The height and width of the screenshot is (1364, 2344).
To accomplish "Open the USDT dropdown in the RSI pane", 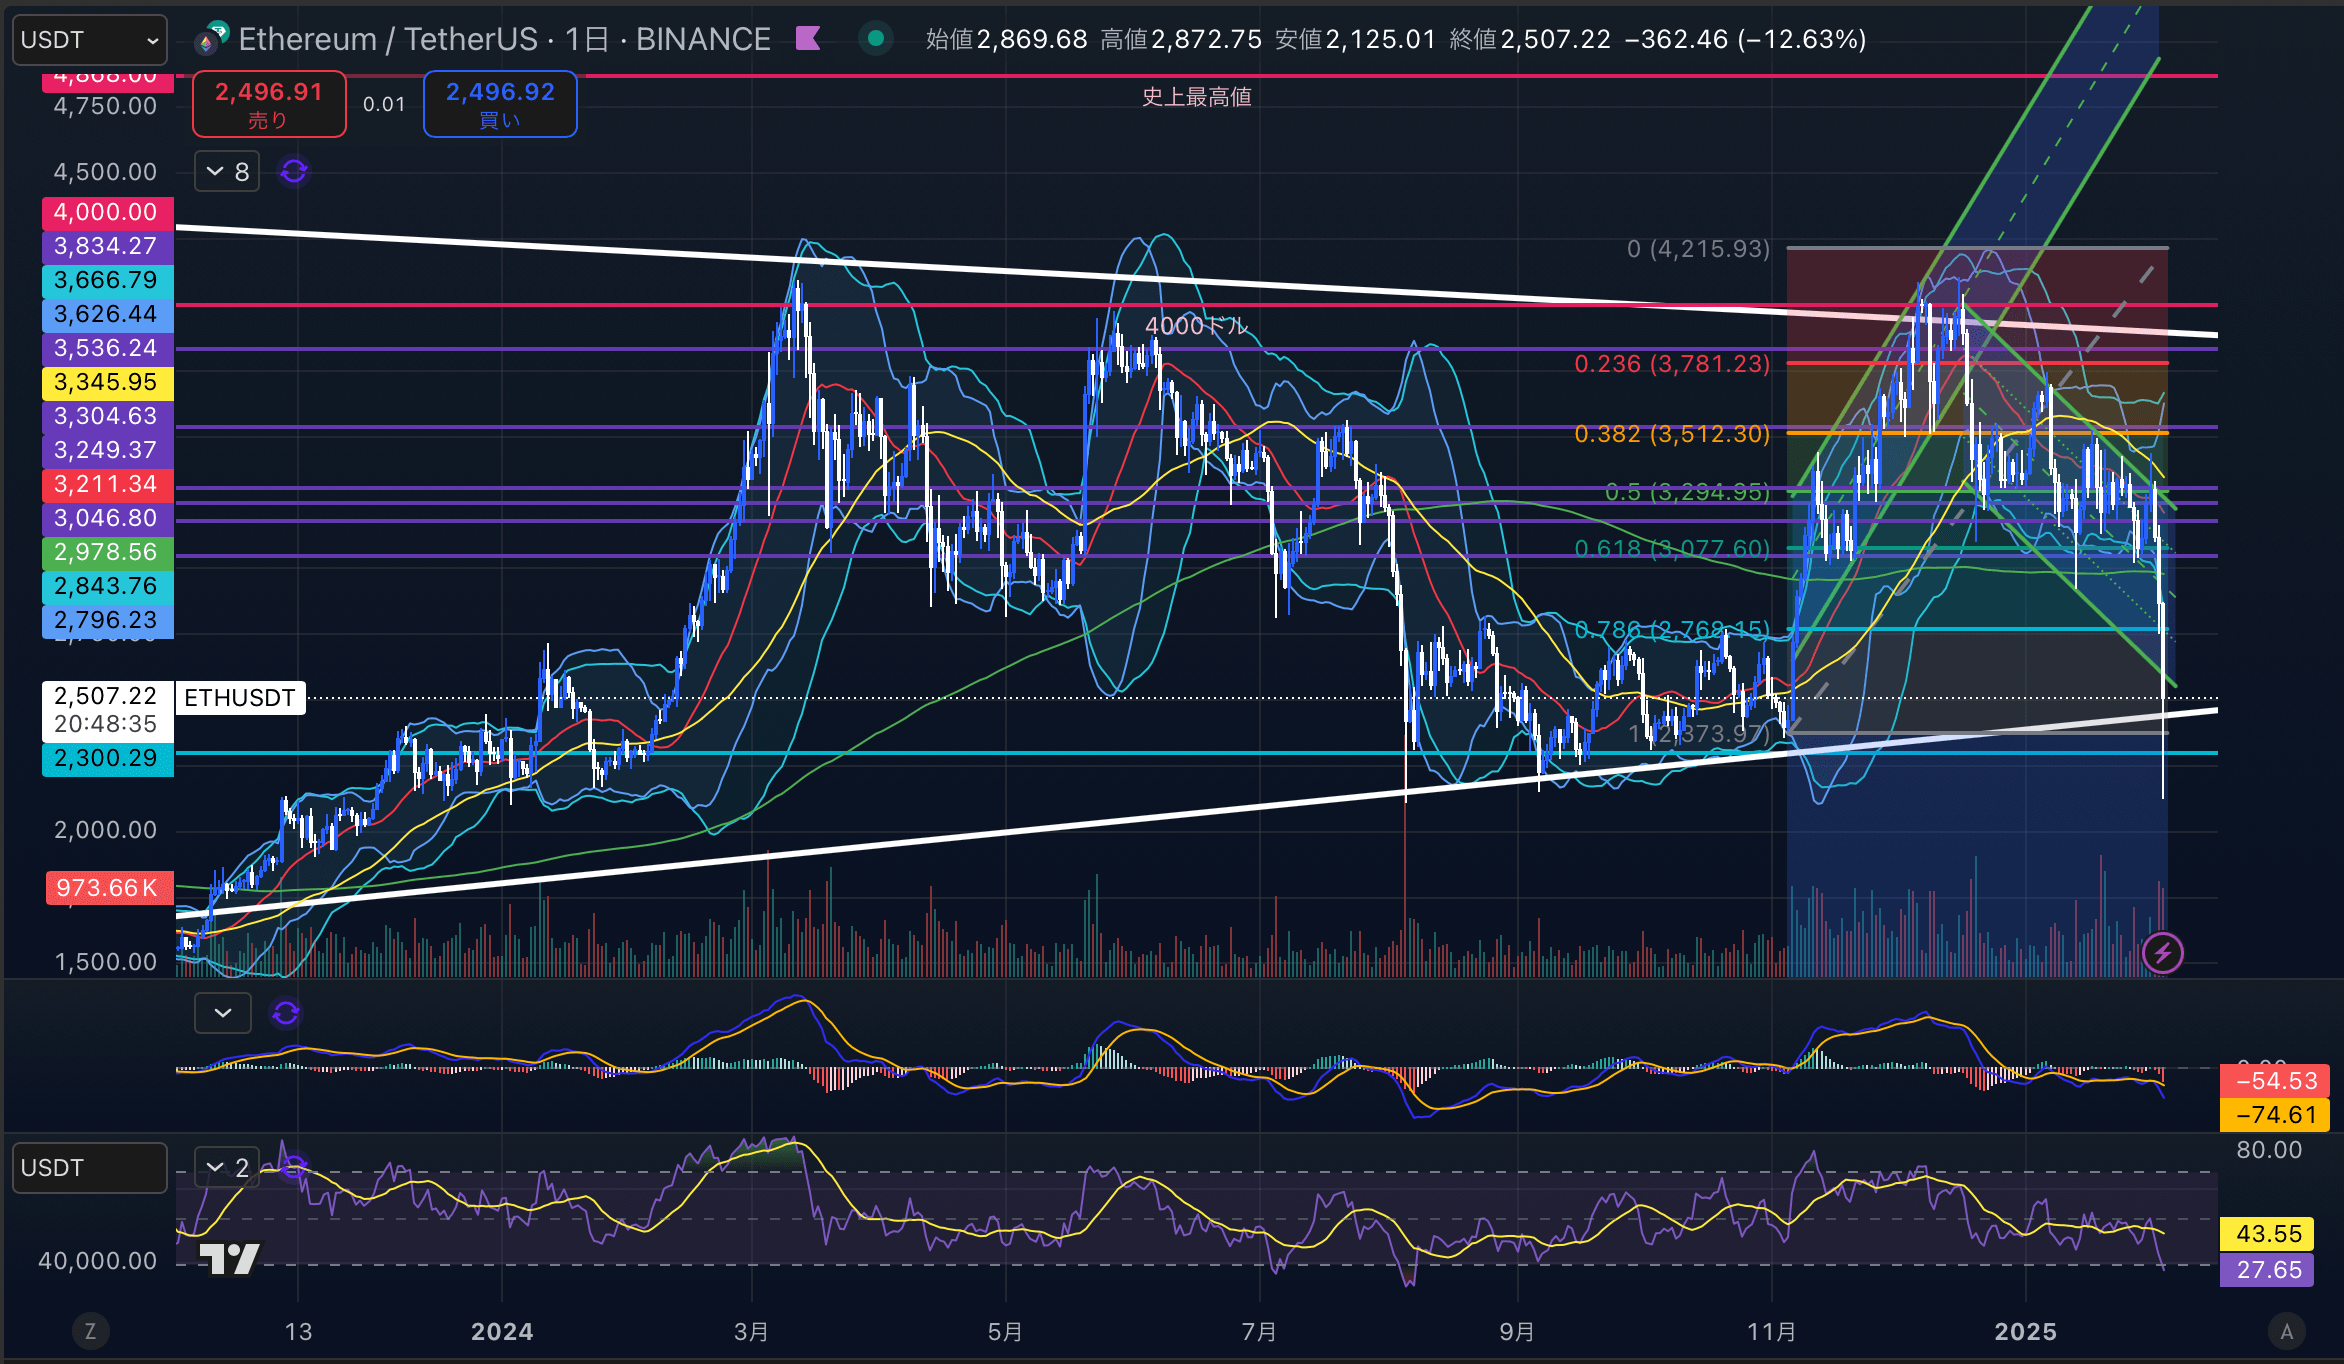I will pyautogui.click(x=89, y=1168).
